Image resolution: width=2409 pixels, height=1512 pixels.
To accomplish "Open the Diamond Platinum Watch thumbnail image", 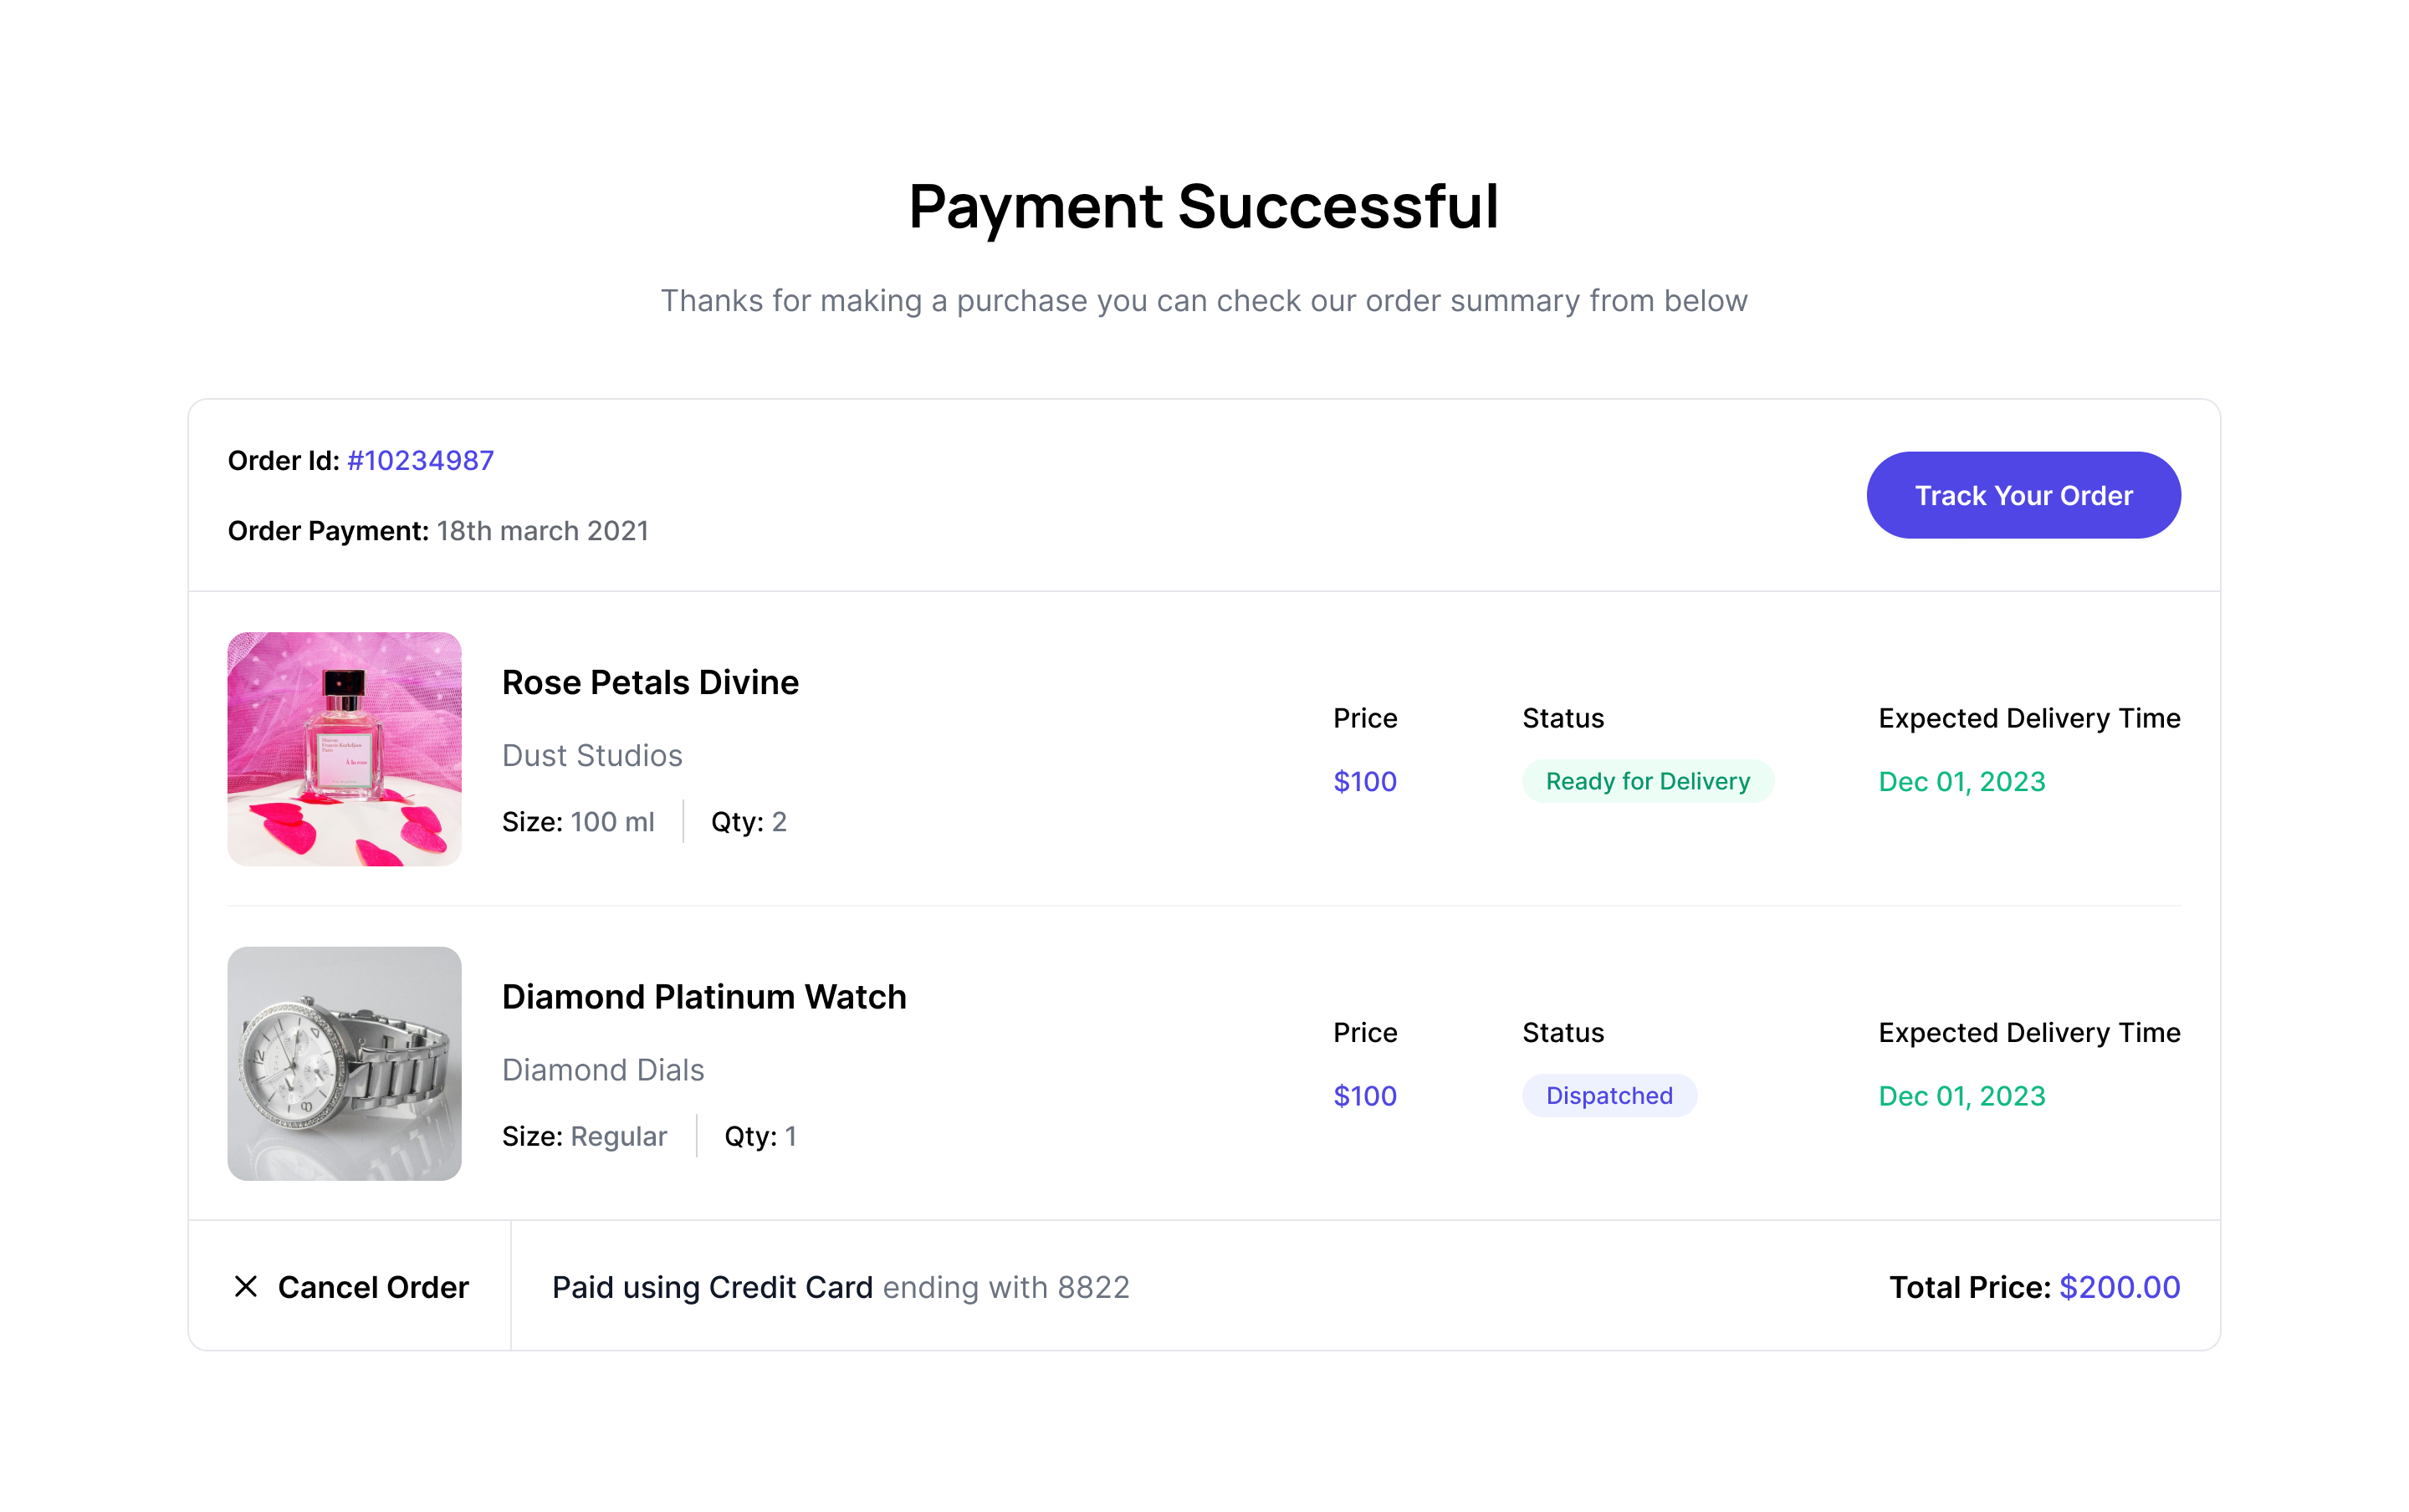I will tap(344, 1063).
